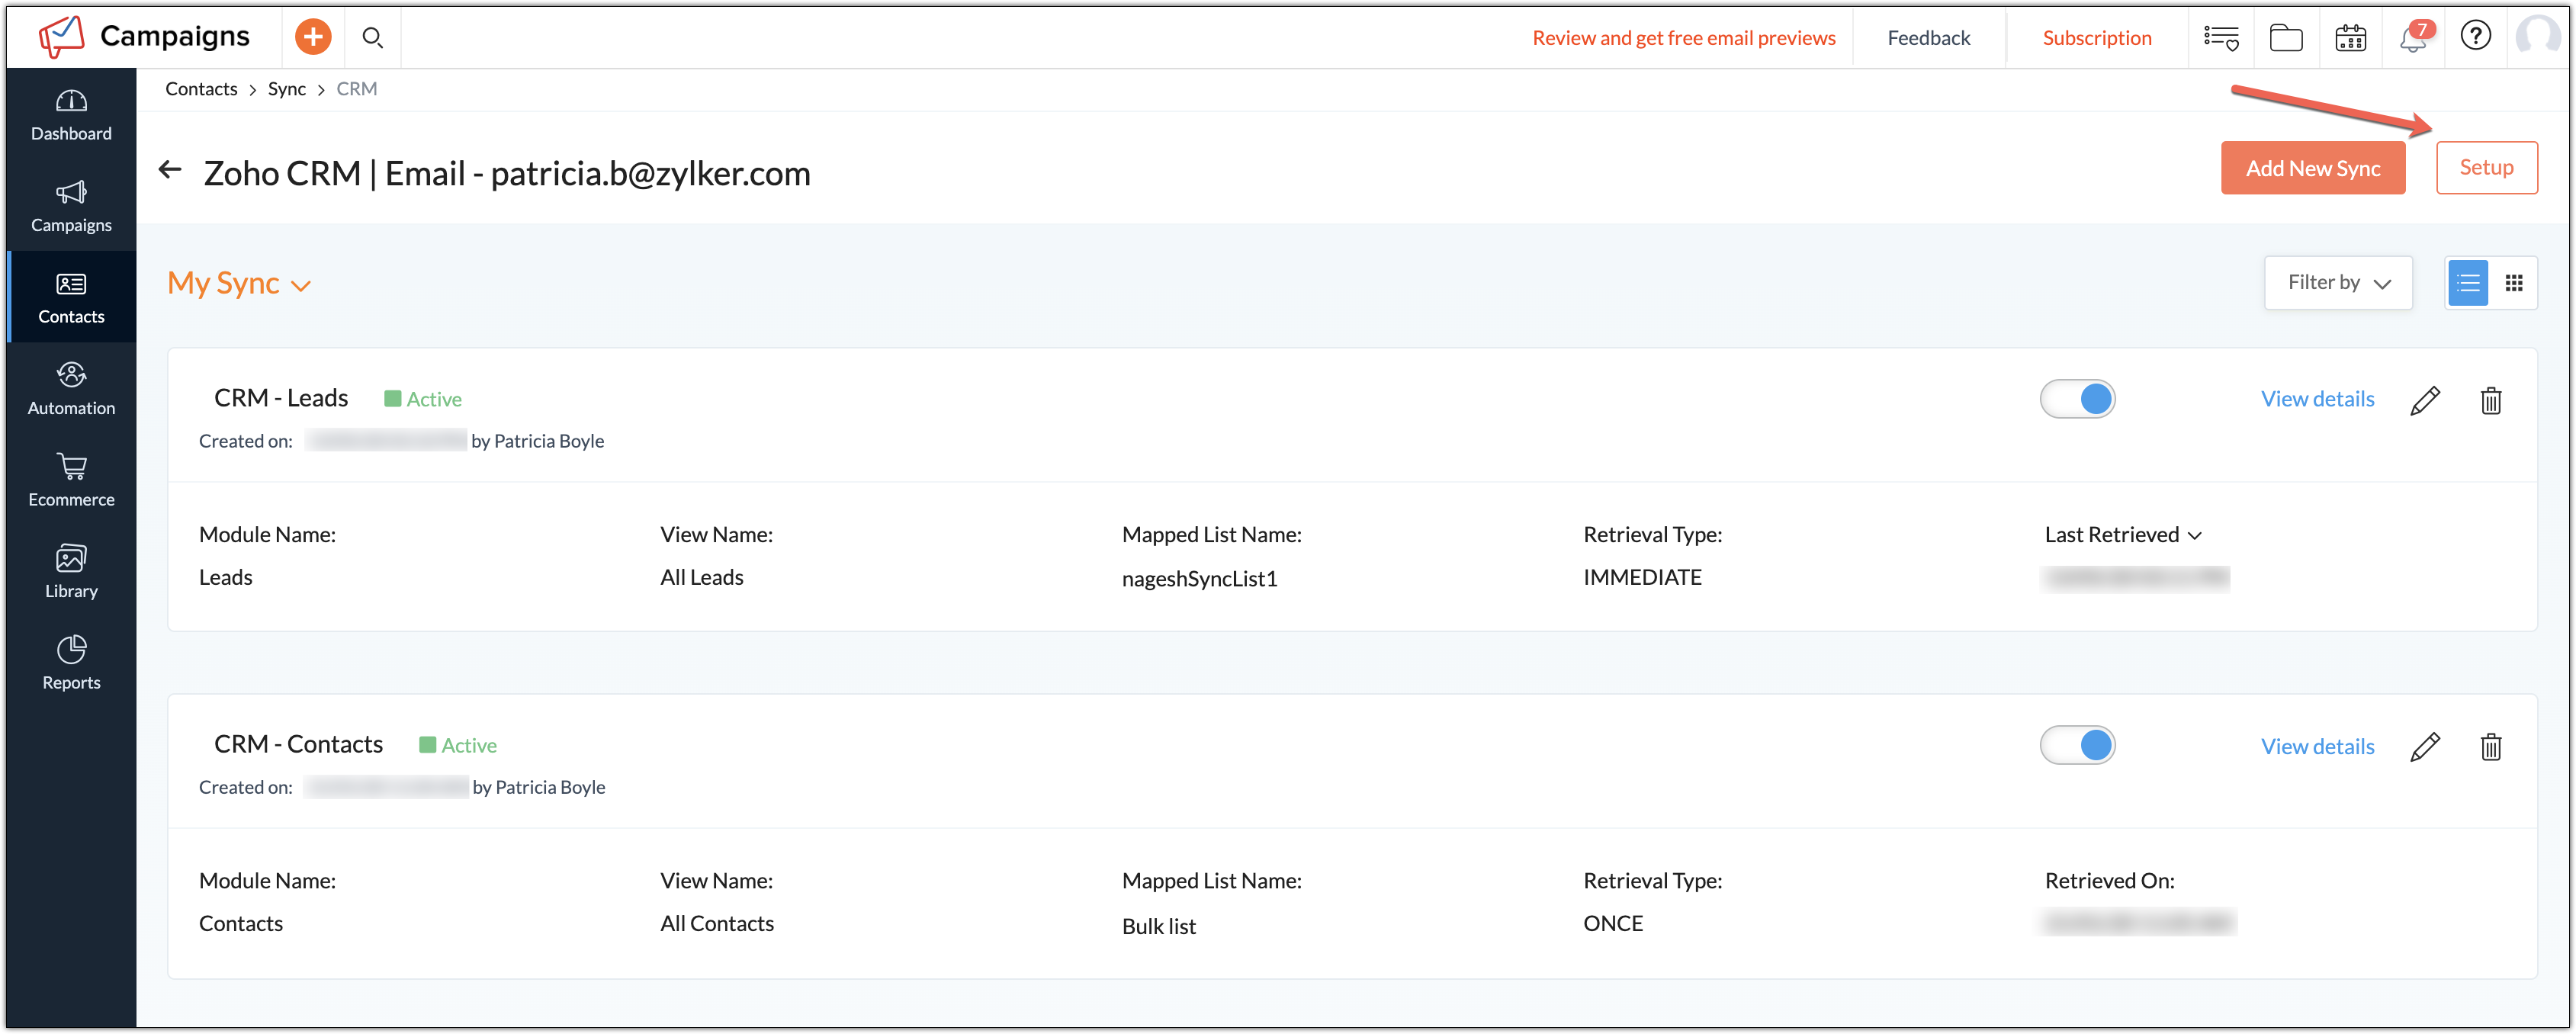Go to Automation in sidebar
The height and width of the screenshot is (1034, 2576).
[x=71, y=388]
